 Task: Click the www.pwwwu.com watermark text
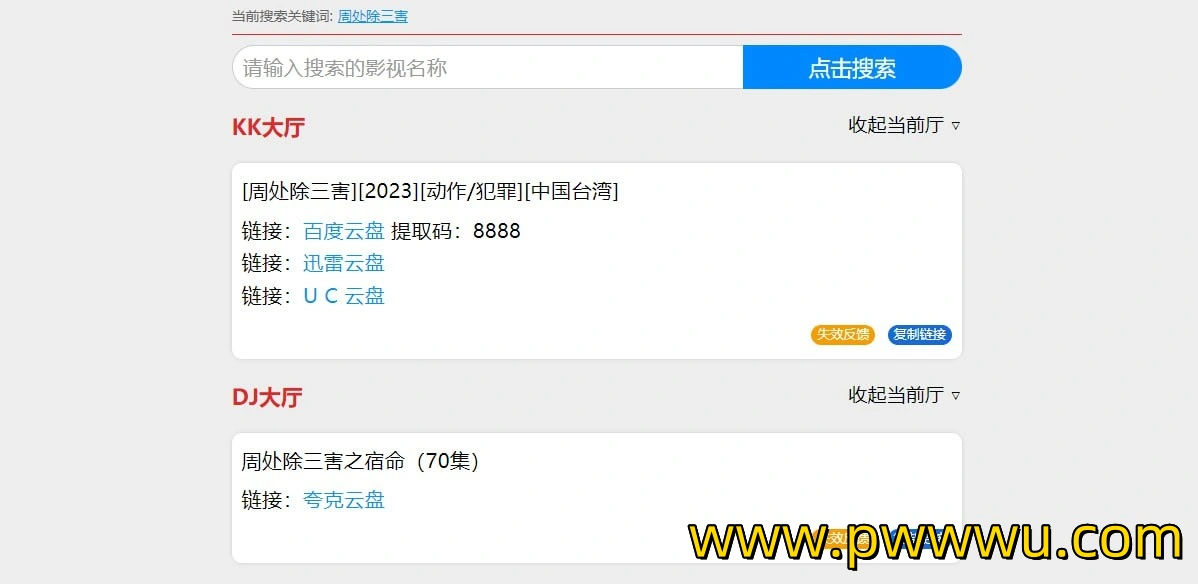tap(937, 542)
